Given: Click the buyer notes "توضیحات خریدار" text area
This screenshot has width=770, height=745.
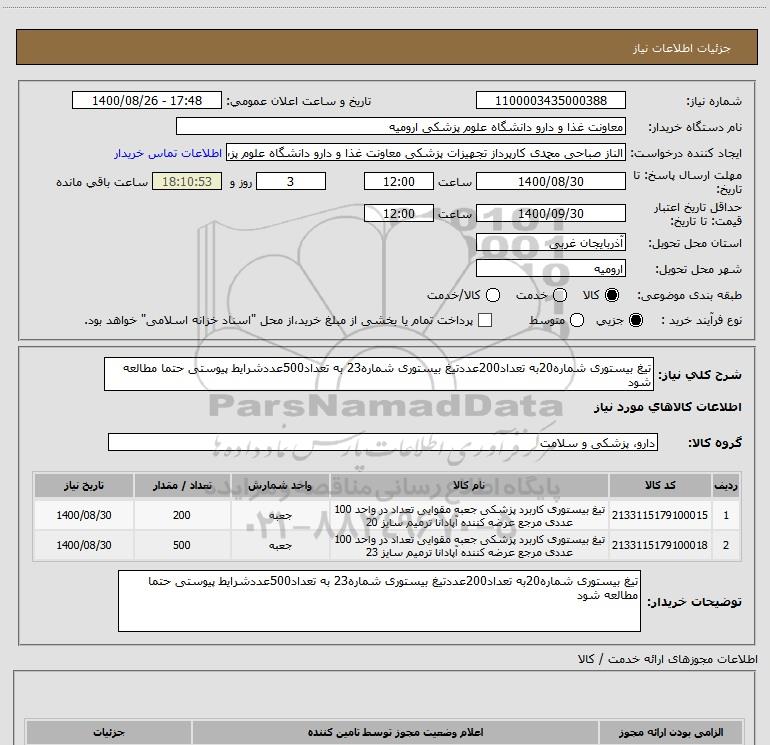Looking at the screenshot, I should (379, 601).
